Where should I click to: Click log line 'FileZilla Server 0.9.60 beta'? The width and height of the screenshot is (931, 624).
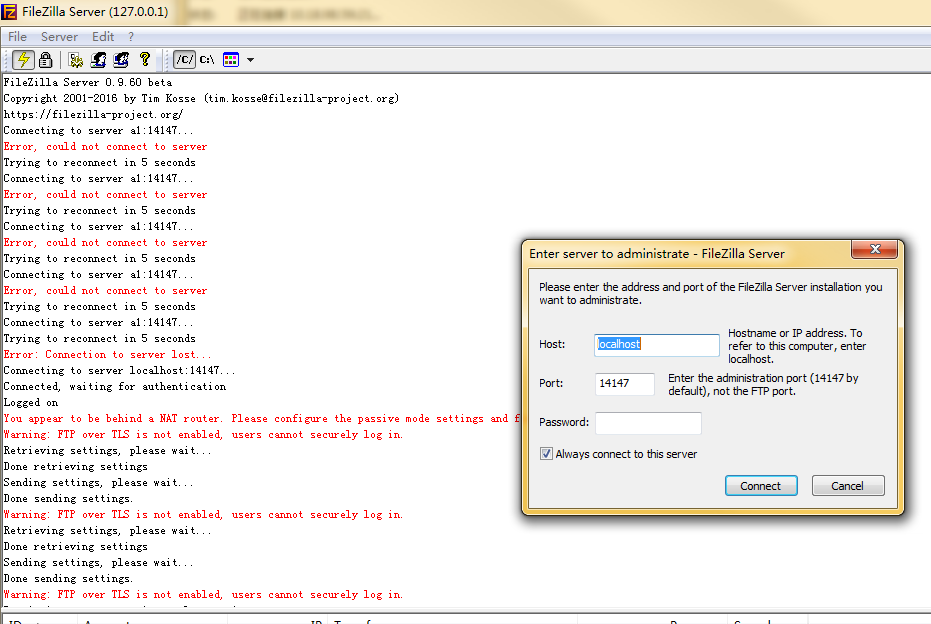88,83
